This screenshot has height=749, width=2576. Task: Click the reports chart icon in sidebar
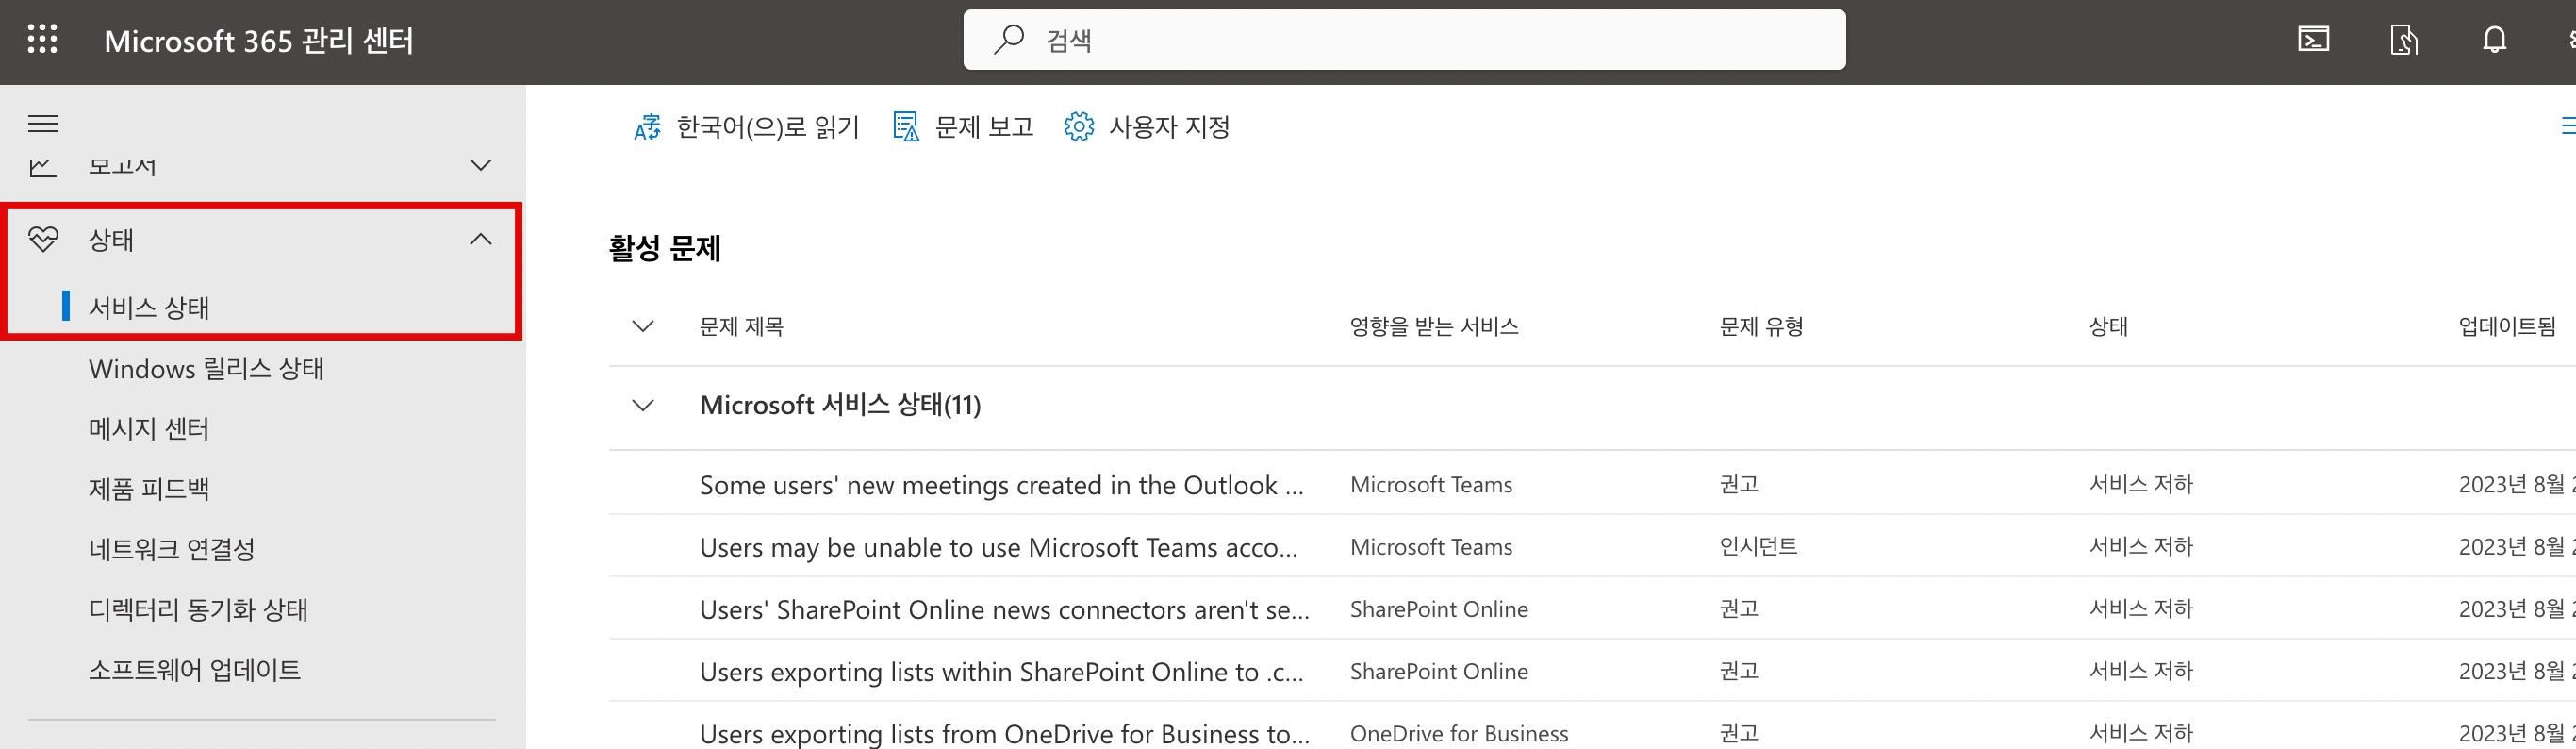point(43,167)
